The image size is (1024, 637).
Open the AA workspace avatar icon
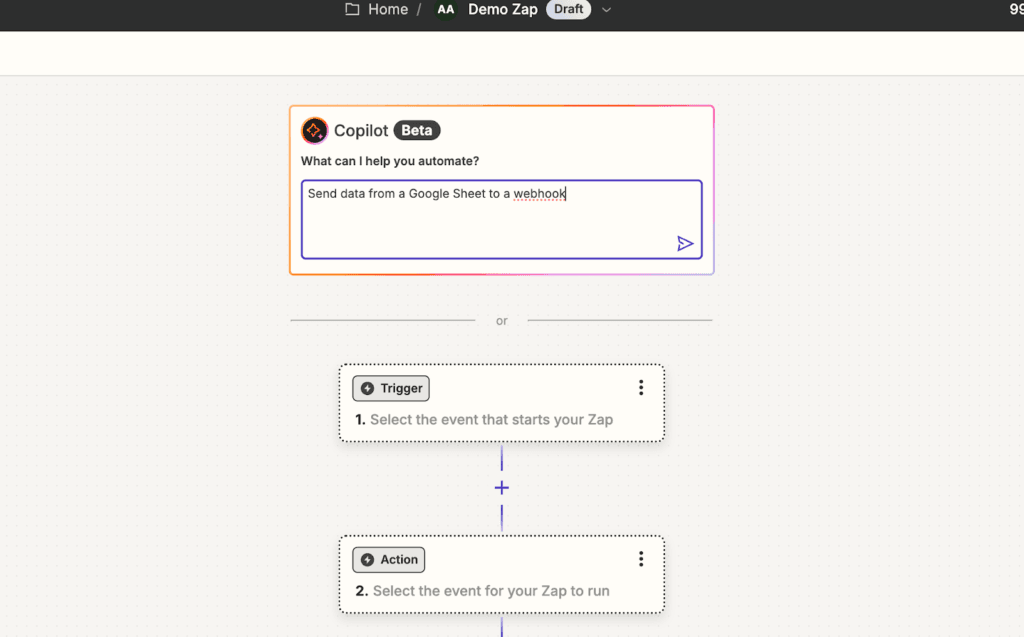(x=445, y=9)
